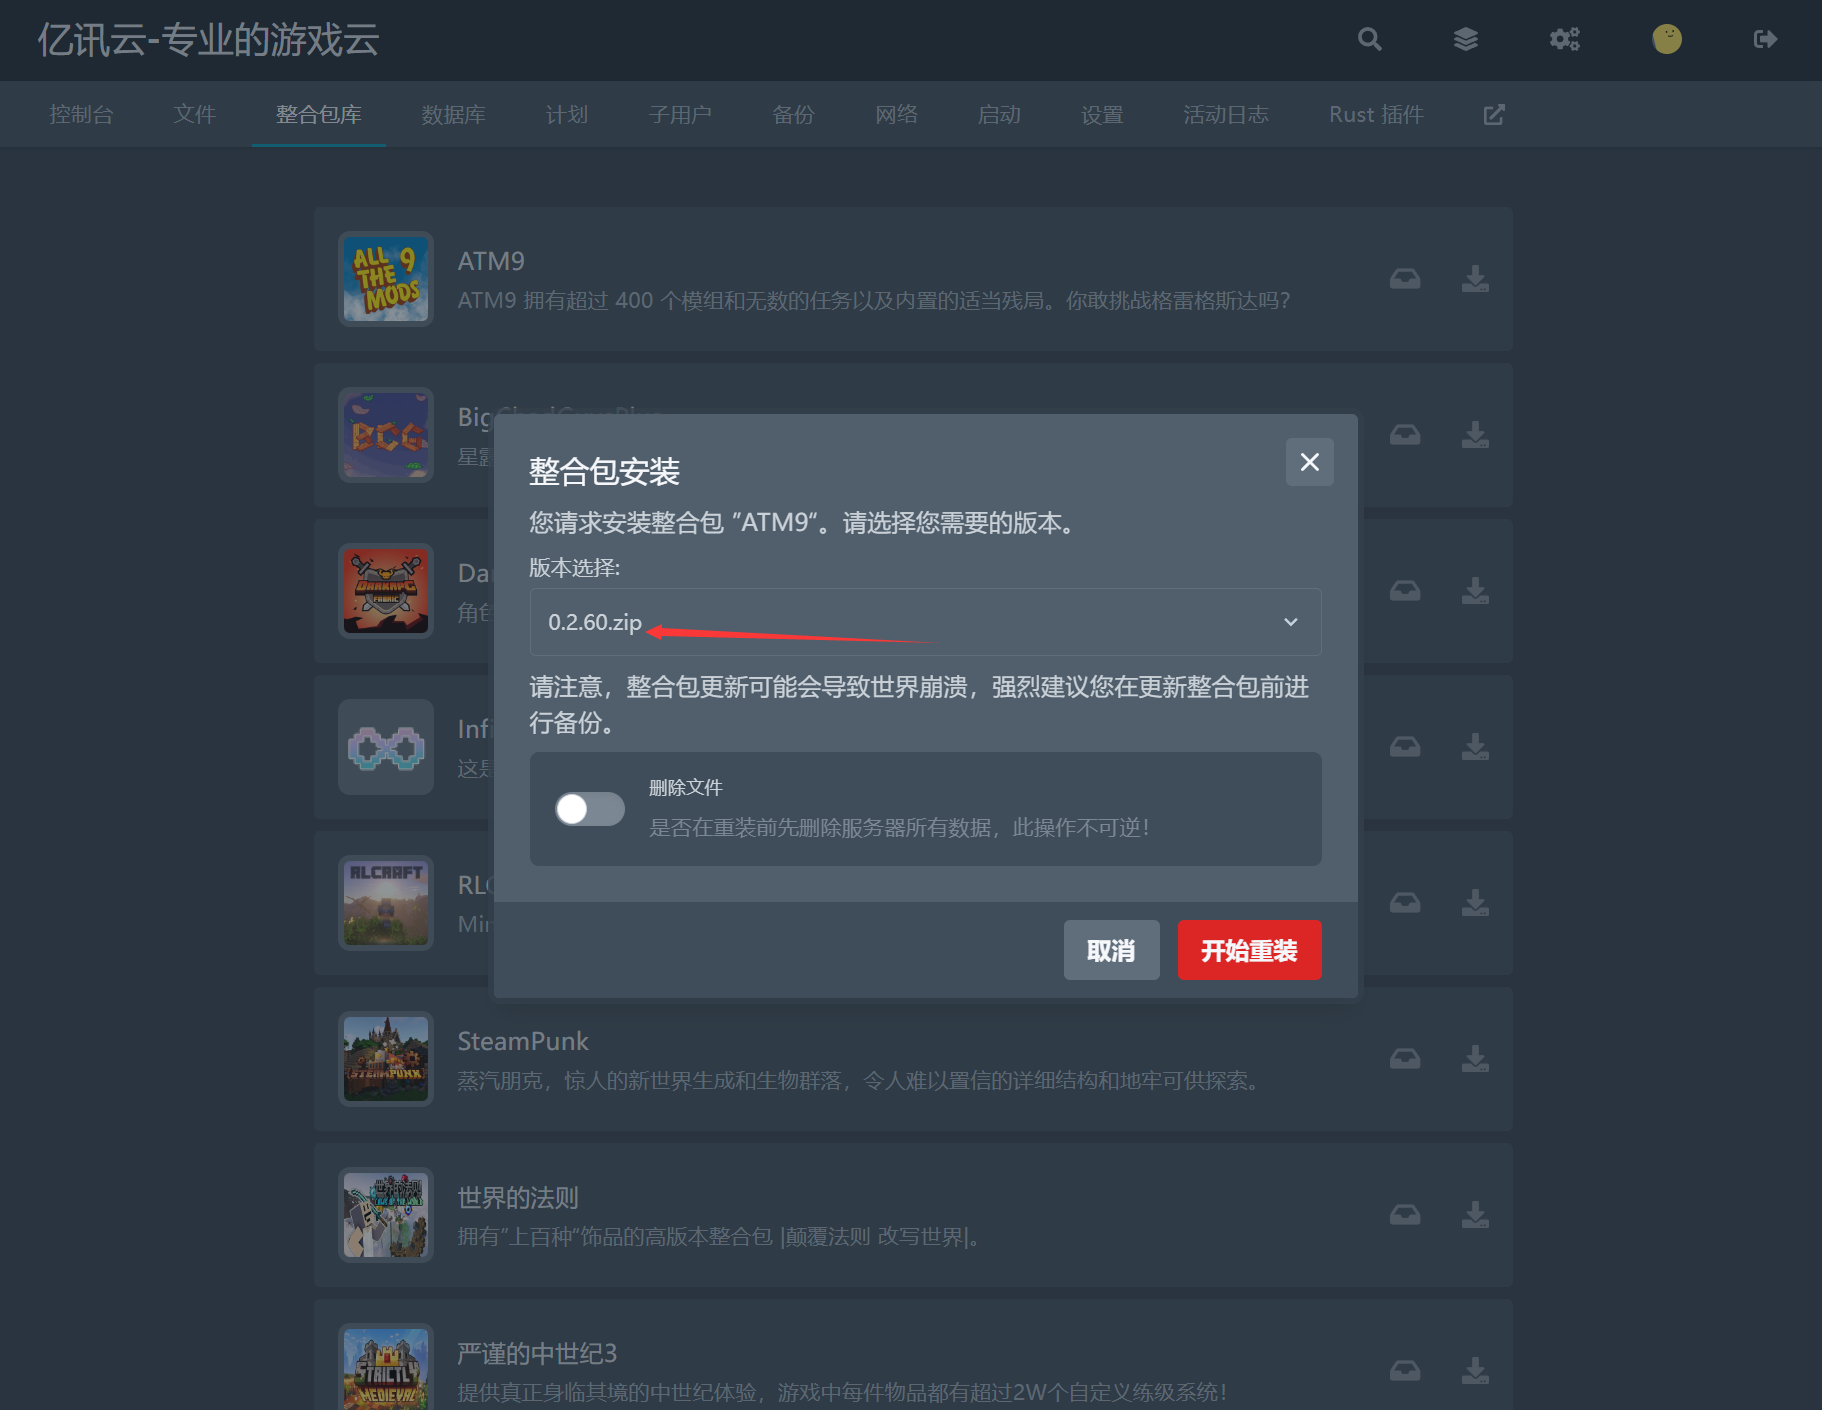Click 世界的法则 row download icon
Viewport: 1822px width, 1410px height.
click(1475, 1215)
